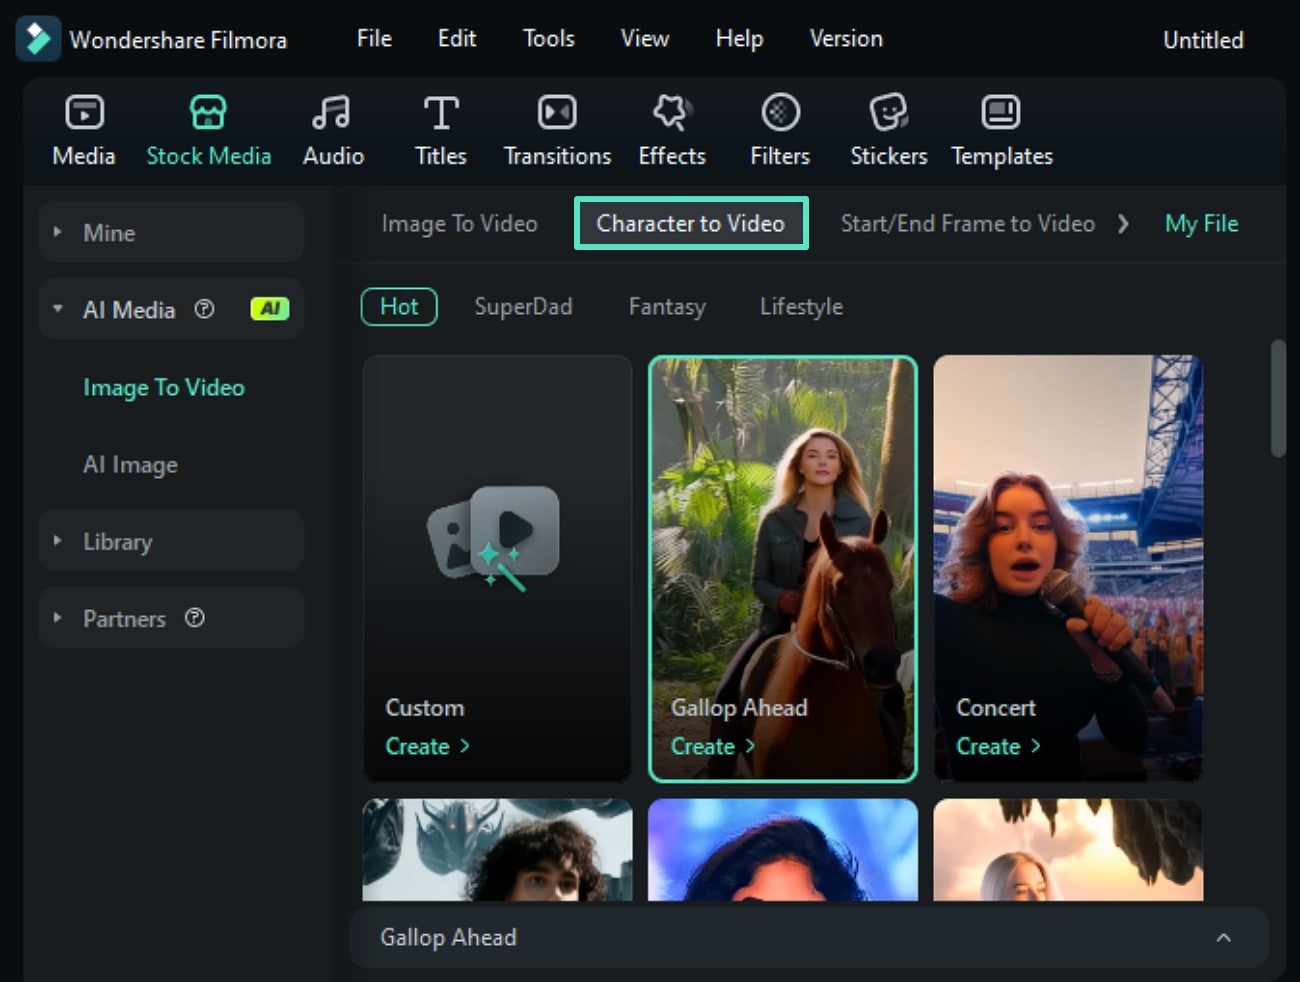Open the My File link
Image resolution: width=1300 pixels, height=982 pixels.
pyautogui.click(x=1201, y=223)
